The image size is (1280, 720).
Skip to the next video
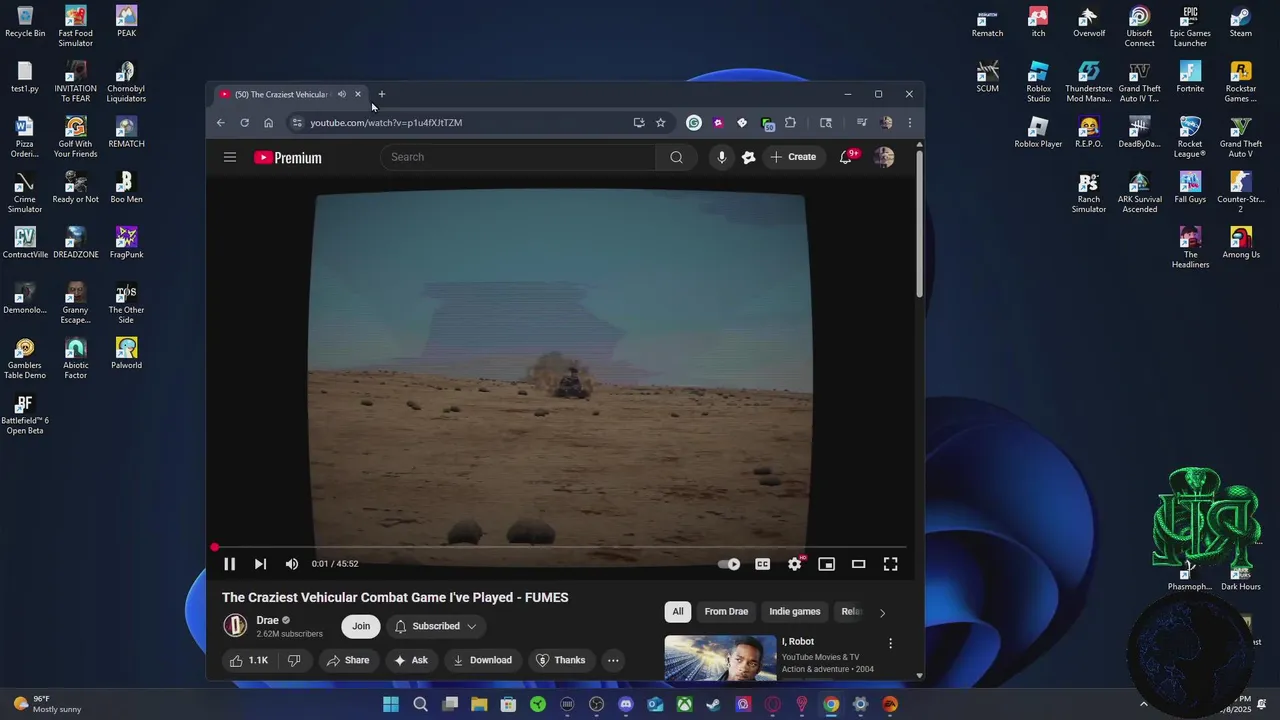(260, 564)
